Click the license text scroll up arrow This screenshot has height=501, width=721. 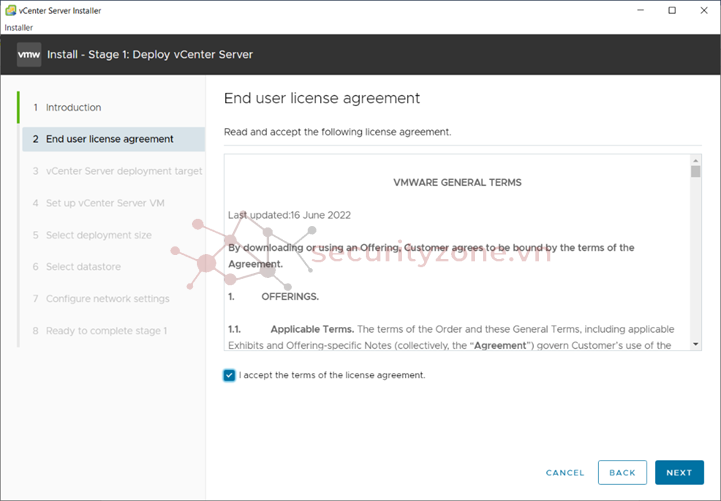click(x=695, y=160)
